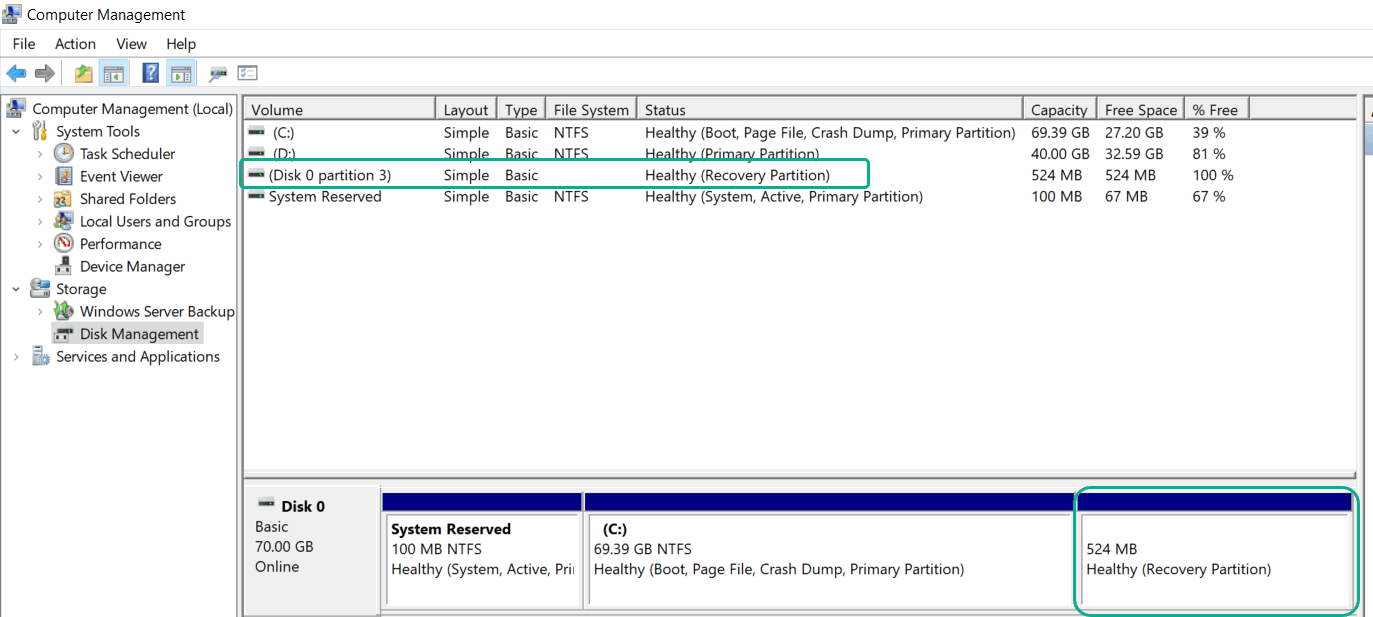Open the Help menu
This screenshot has height=617, width=1373.
(181, 44)
